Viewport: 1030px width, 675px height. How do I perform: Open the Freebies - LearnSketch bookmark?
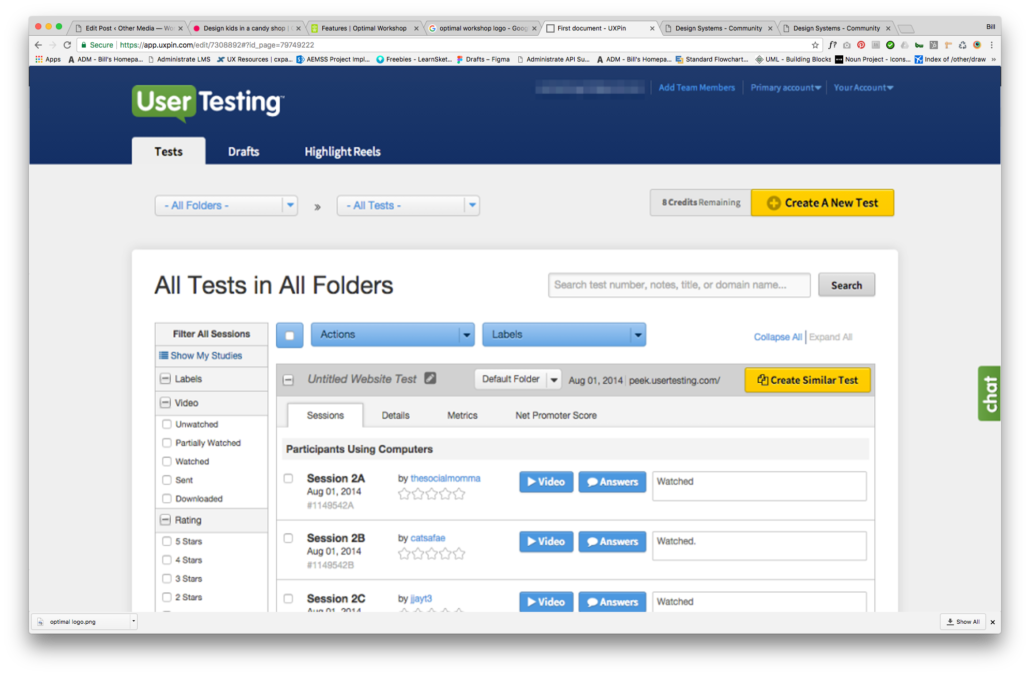414,59
